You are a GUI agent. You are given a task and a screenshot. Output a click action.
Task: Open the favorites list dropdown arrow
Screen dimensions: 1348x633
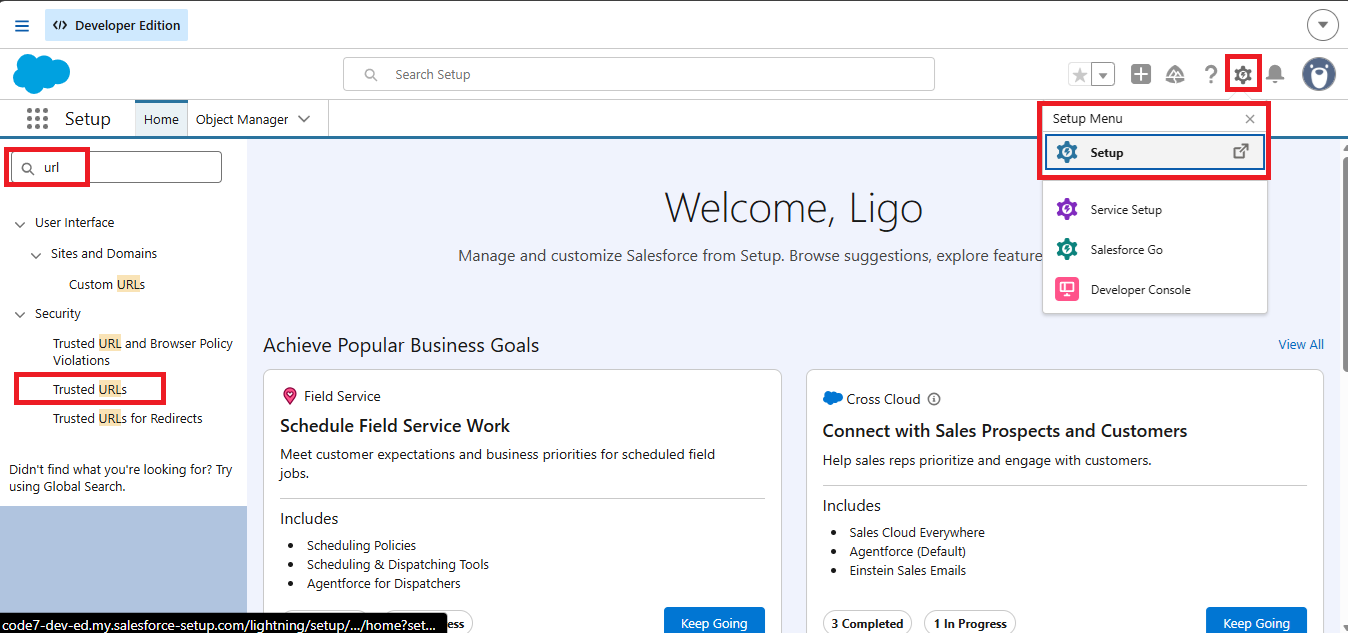[1103, 74]
